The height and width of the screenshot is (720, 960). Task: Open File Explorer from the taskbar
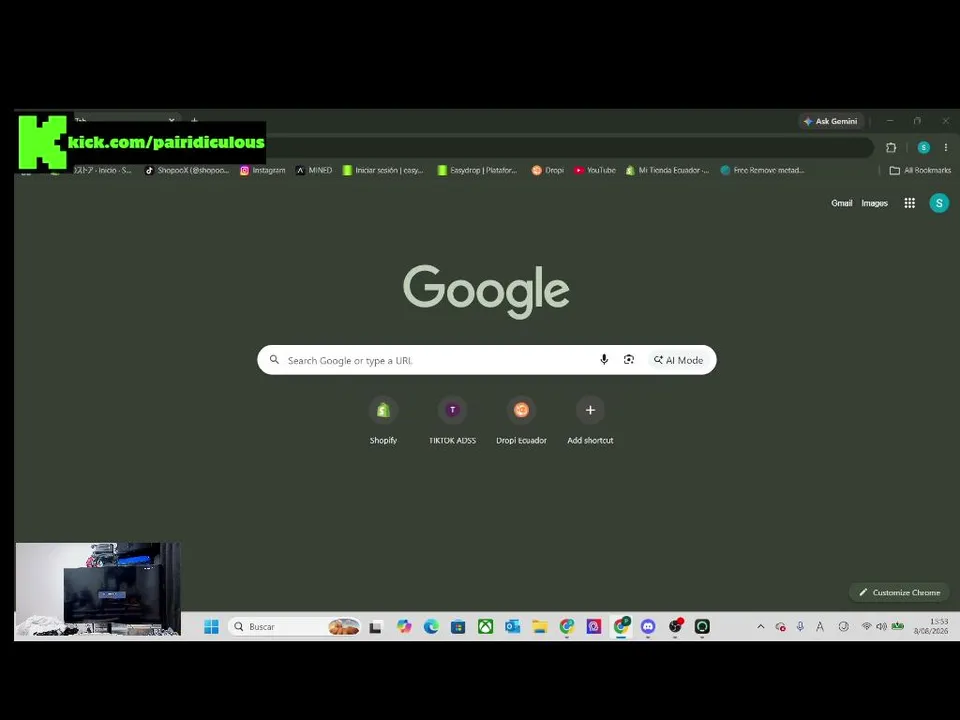tap(539, 626)
